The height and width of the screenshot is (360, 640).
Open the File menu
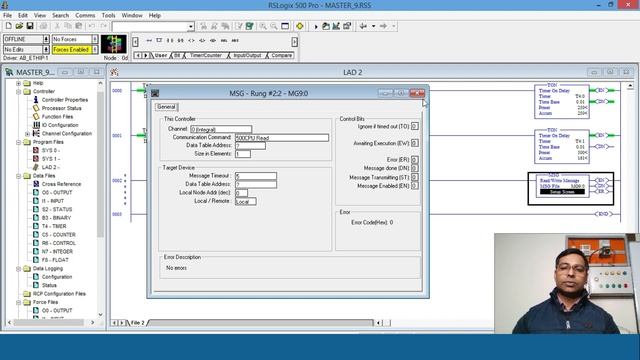click(x=7, y=16)
